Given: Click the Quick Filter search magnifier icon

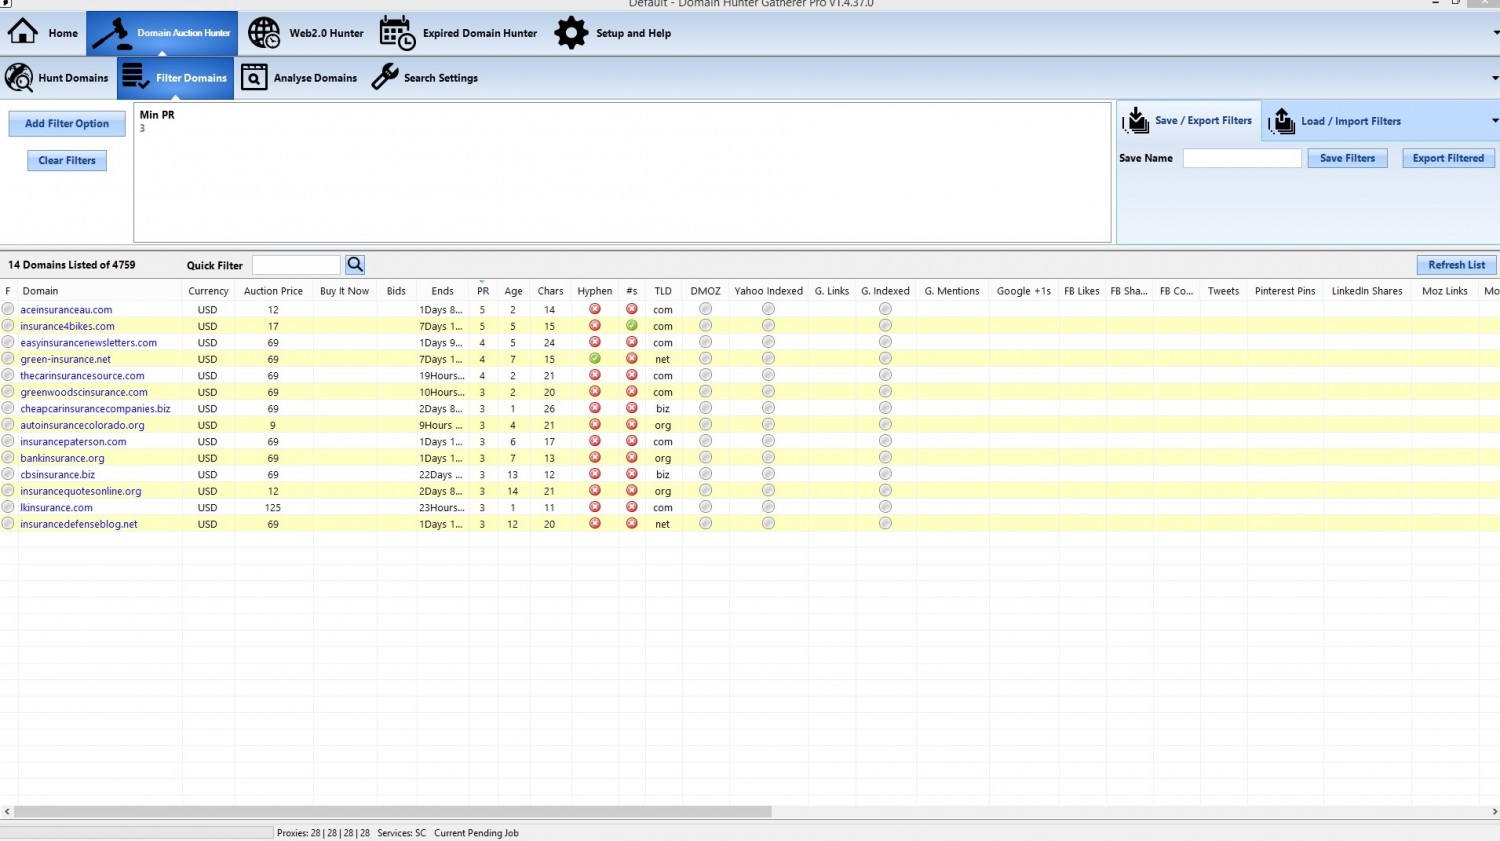Looking at the screenshot, I should 355,265.
